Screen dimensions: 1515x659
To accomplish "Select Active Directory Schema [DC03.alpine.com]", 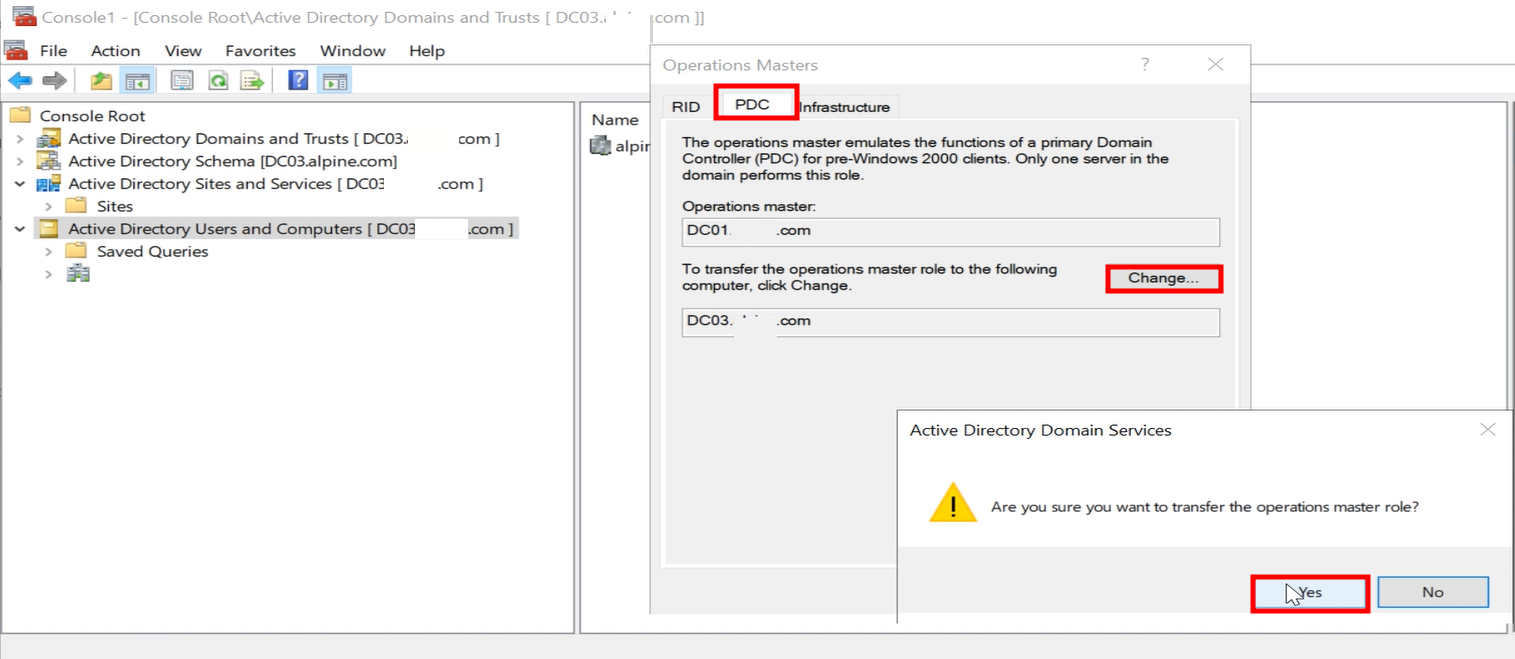I will 232,161.
